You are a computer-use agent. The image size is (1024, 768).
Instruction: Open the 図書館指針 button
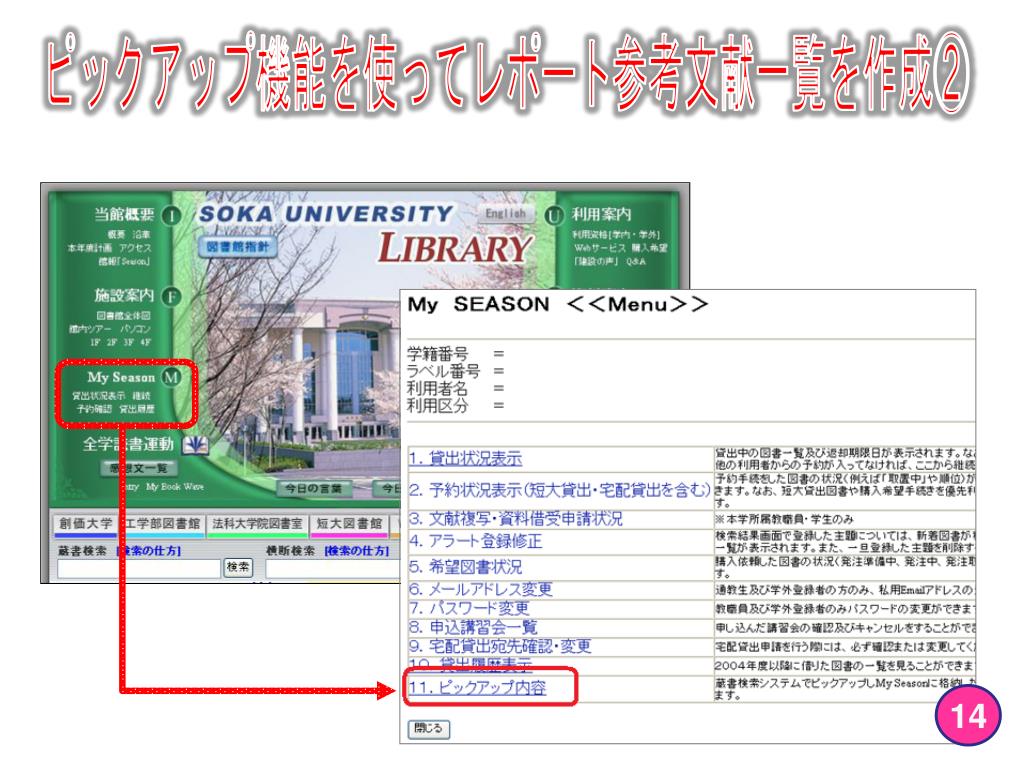pos(238,247)
